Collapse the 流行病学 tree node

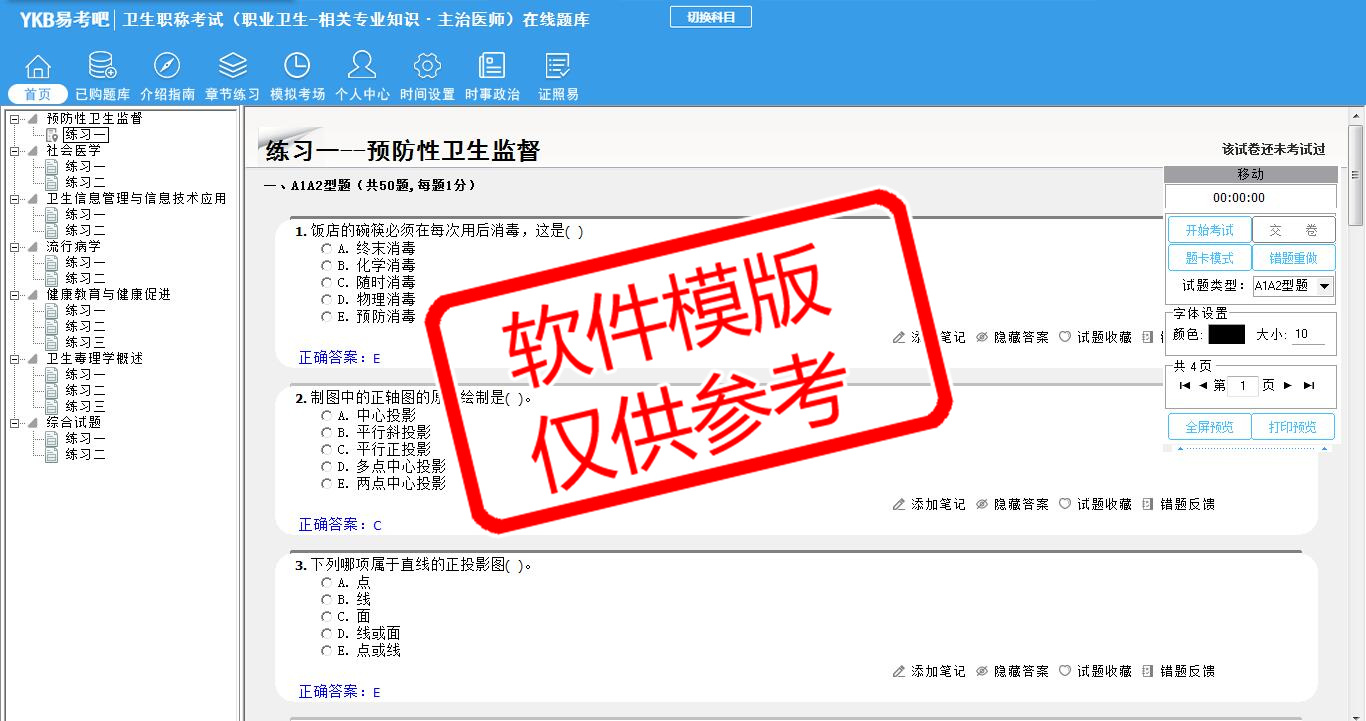[x=14, y=247]
